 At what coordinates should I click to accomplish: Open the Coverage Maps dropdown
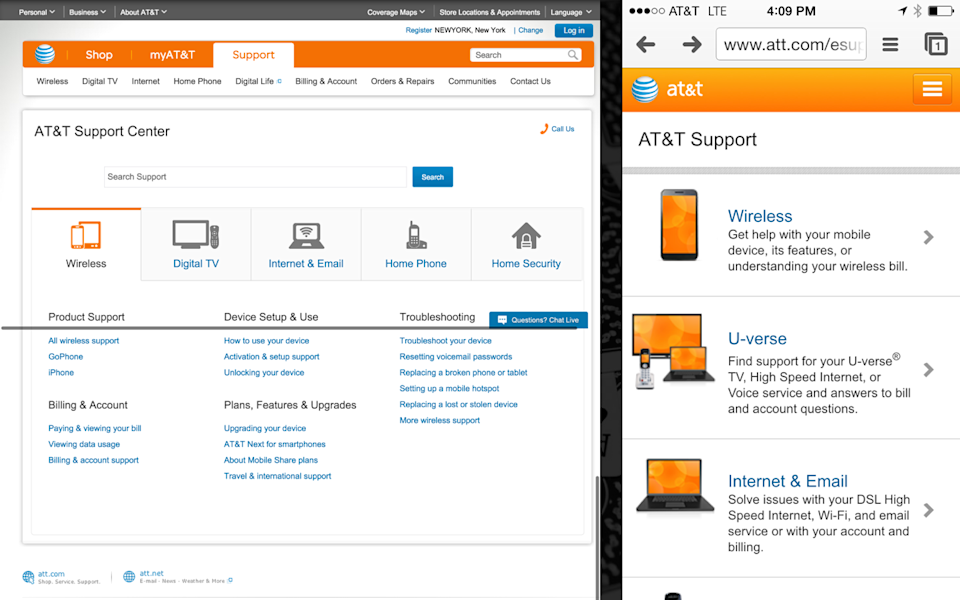click(x=396, y=12)
